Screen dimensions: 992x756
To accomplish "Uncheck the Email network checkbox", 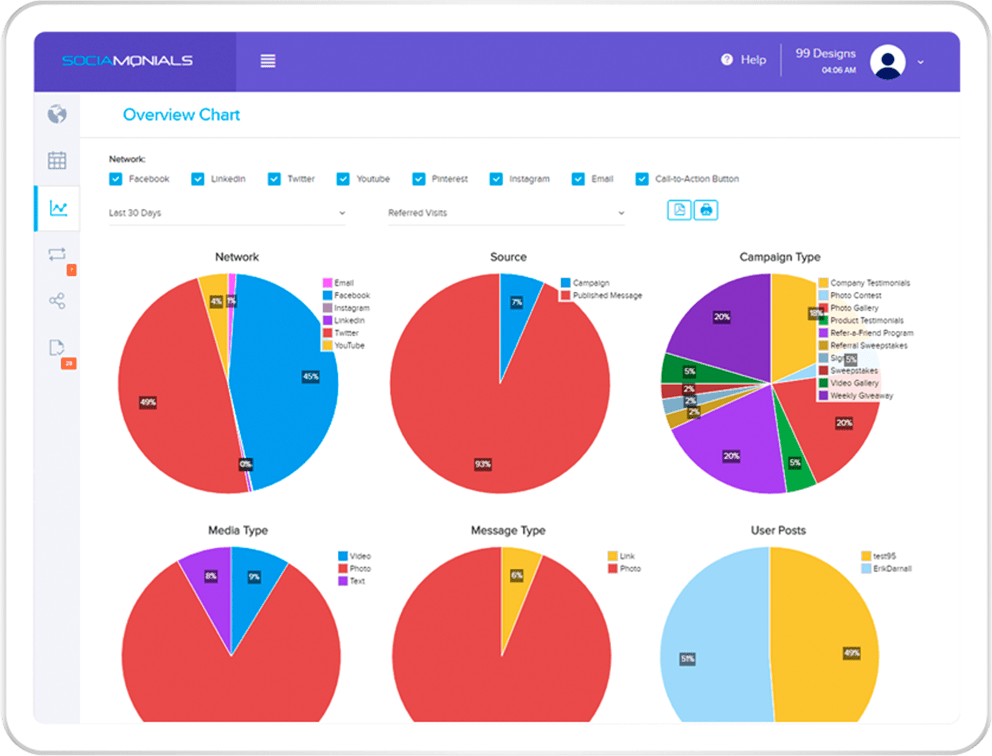I will [578, 179].
